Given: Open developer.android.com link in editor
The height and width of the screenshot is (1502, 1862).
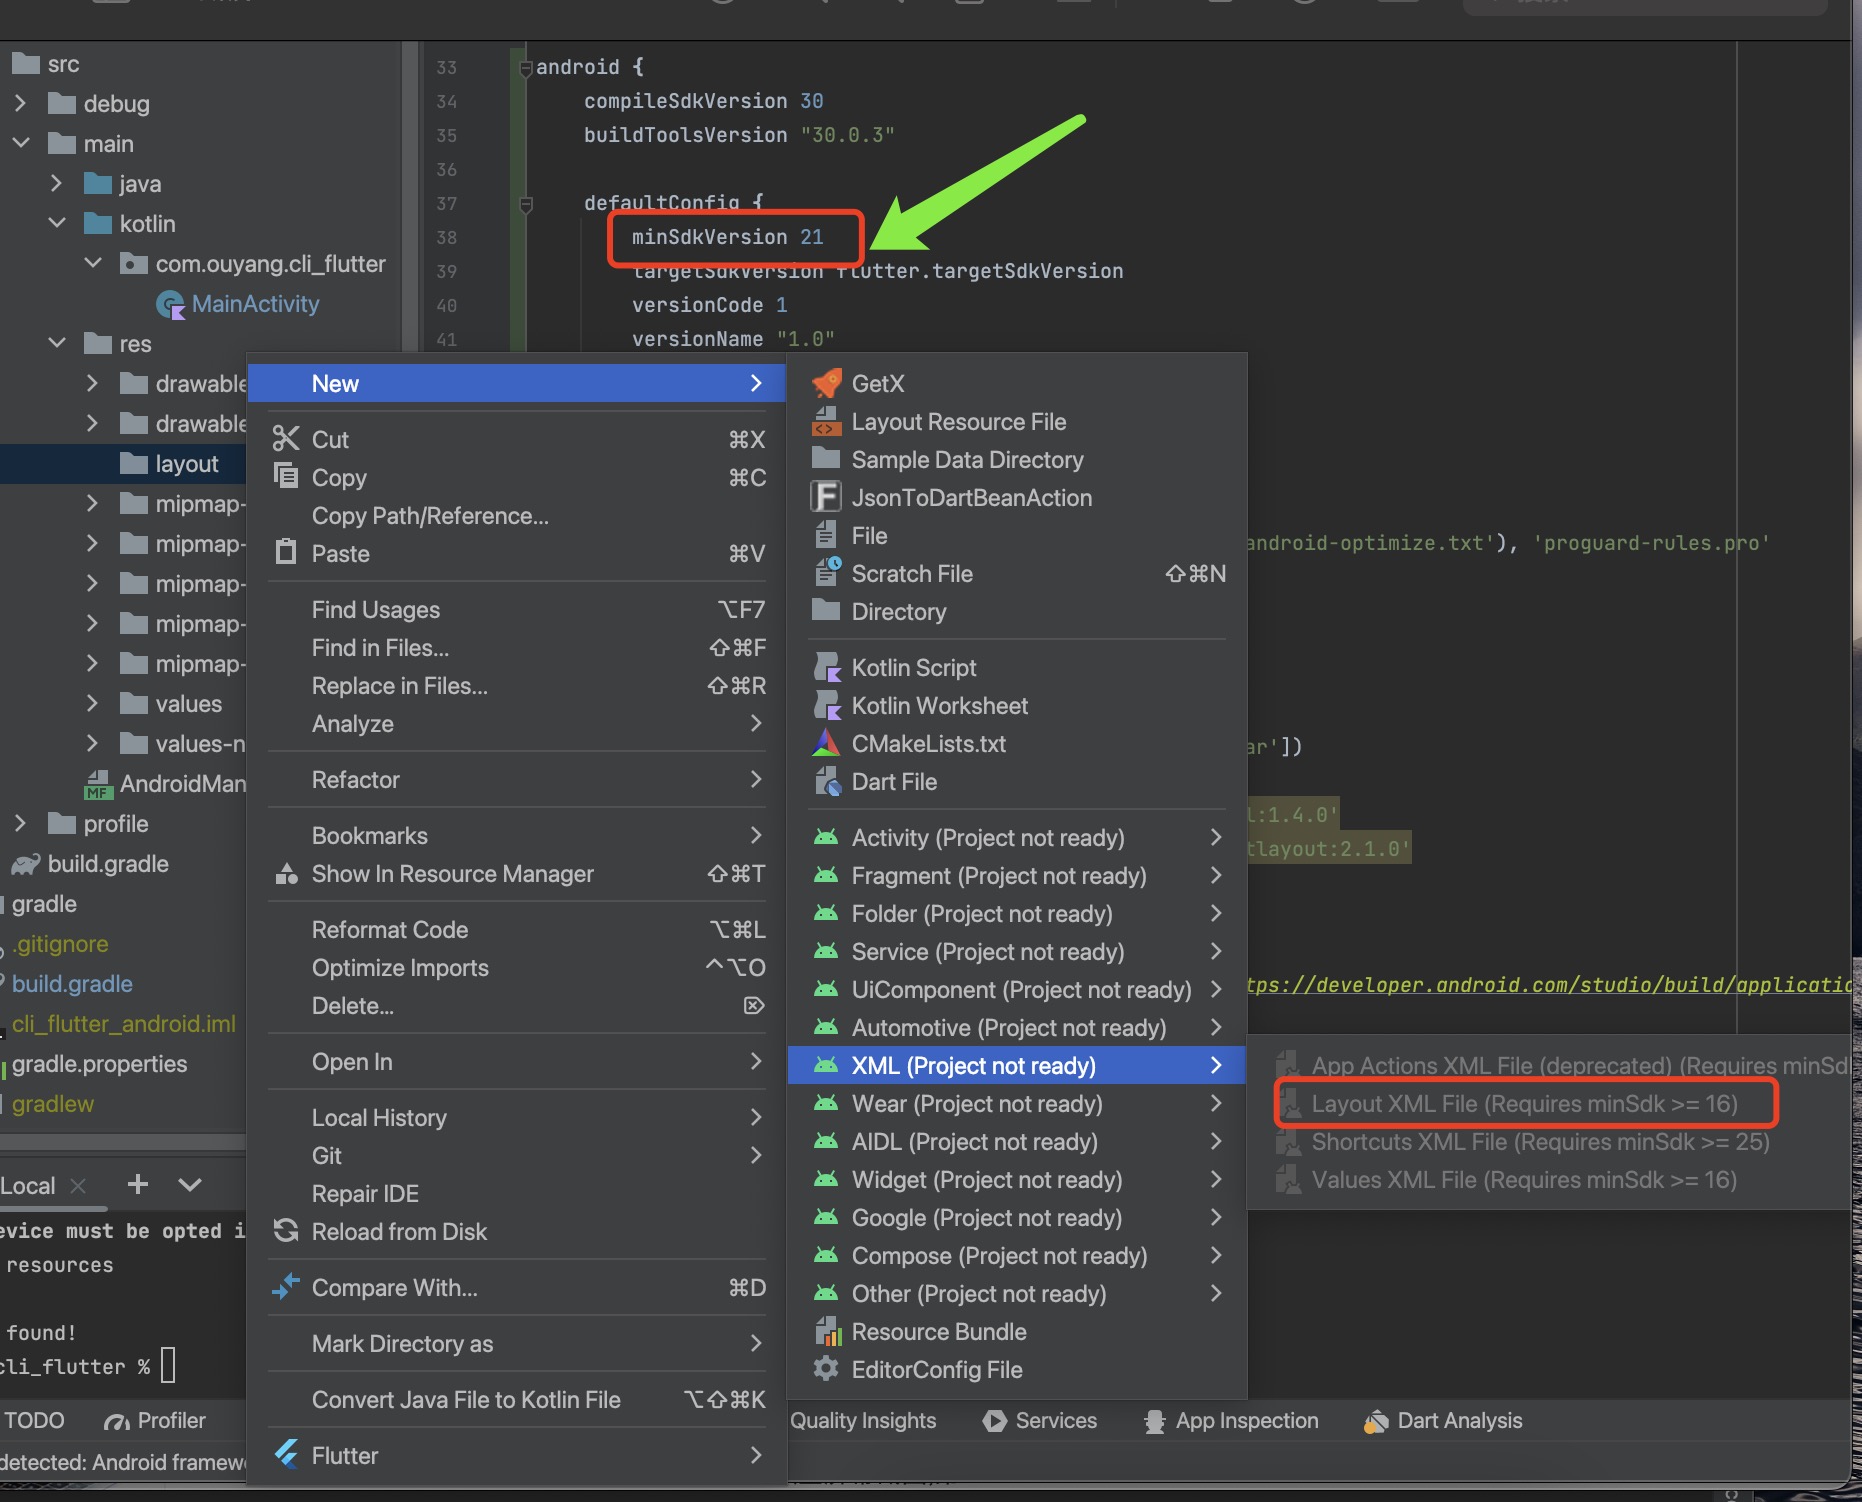Looking at the screenshot, I should [1548, 985].
